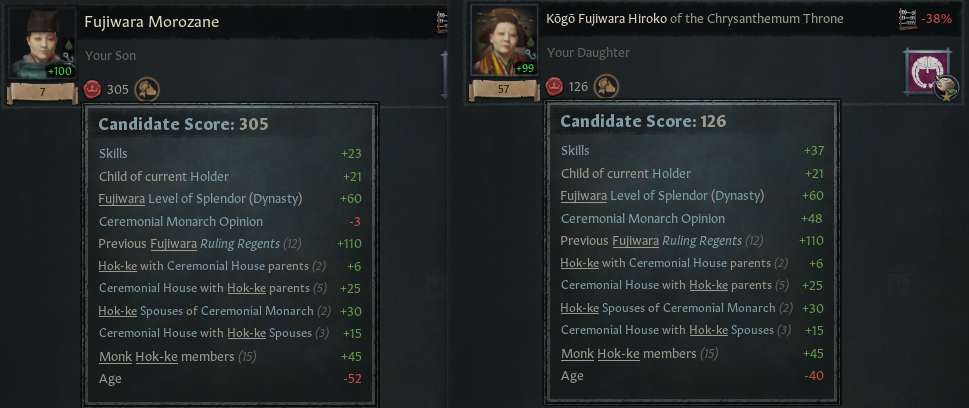
Task: Open Kōgō Fujiwara Hiroko's portrait
Action: [503, 42]
